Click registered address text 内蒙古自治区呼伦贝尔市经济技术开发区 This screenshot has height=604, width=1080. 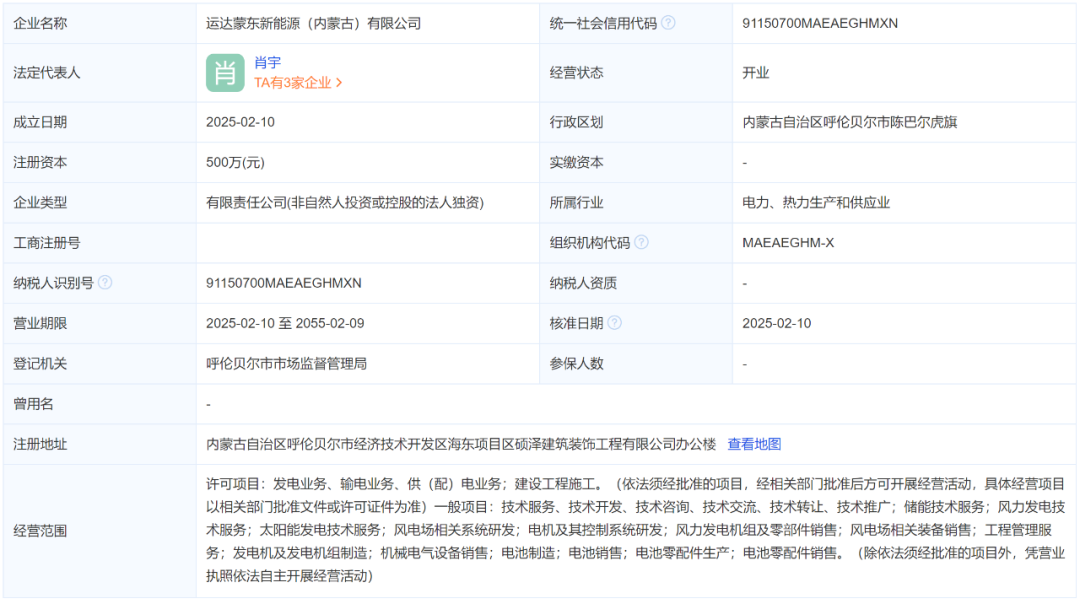coord(461,444)
